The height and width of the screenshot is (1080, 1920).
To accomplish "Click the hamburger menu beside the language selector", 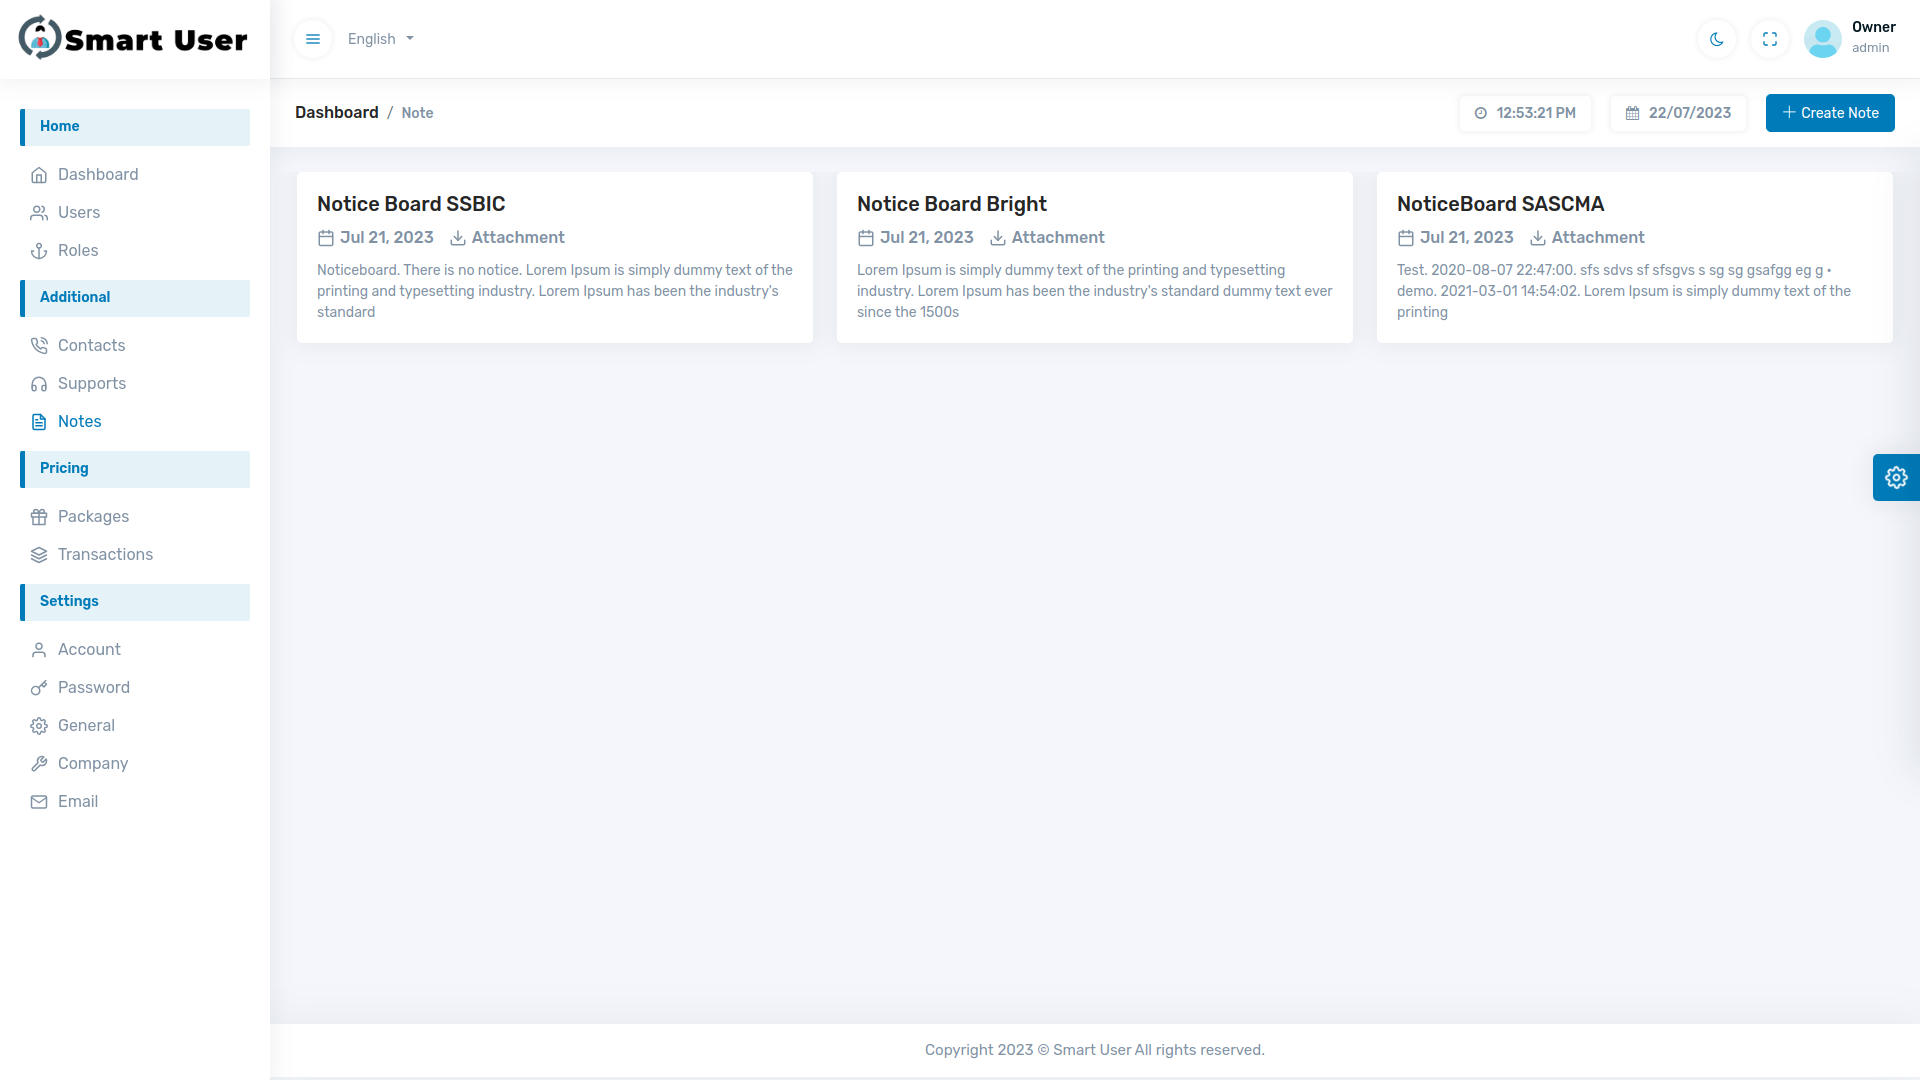I will pos(312,38).
